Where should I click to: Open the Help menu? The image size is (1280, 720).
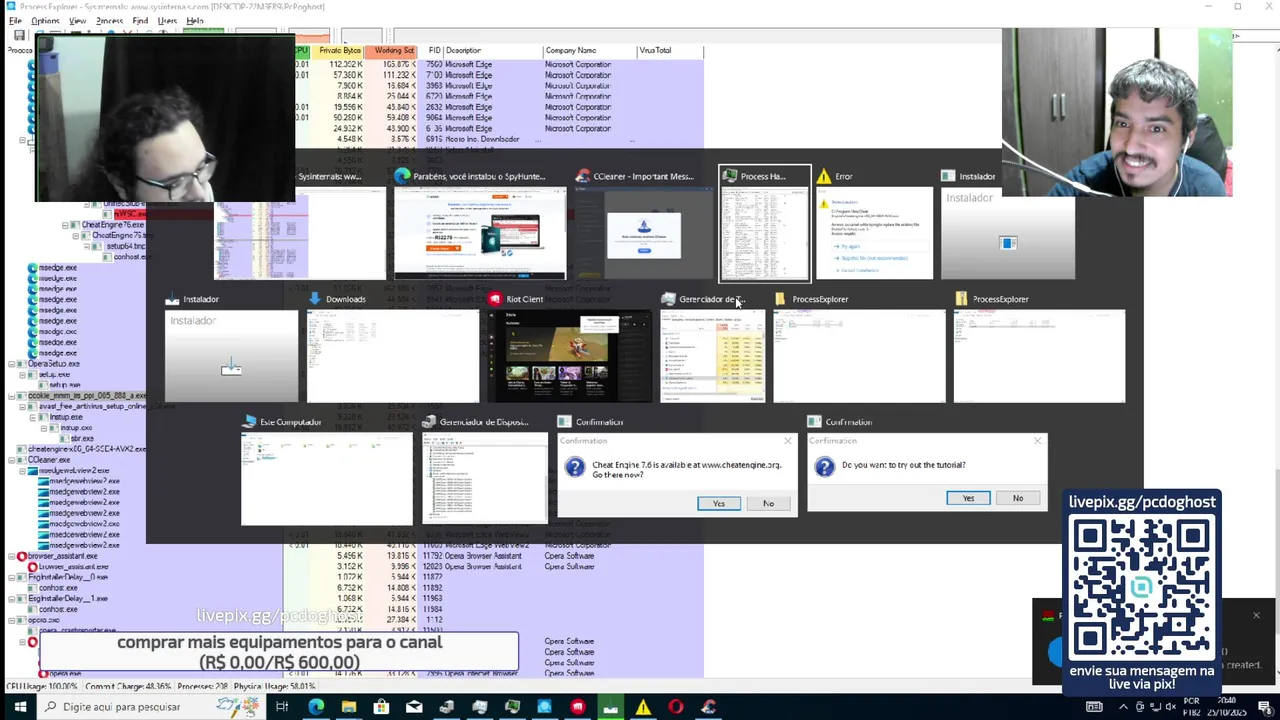pyautogui.click(x=195, y=20)
